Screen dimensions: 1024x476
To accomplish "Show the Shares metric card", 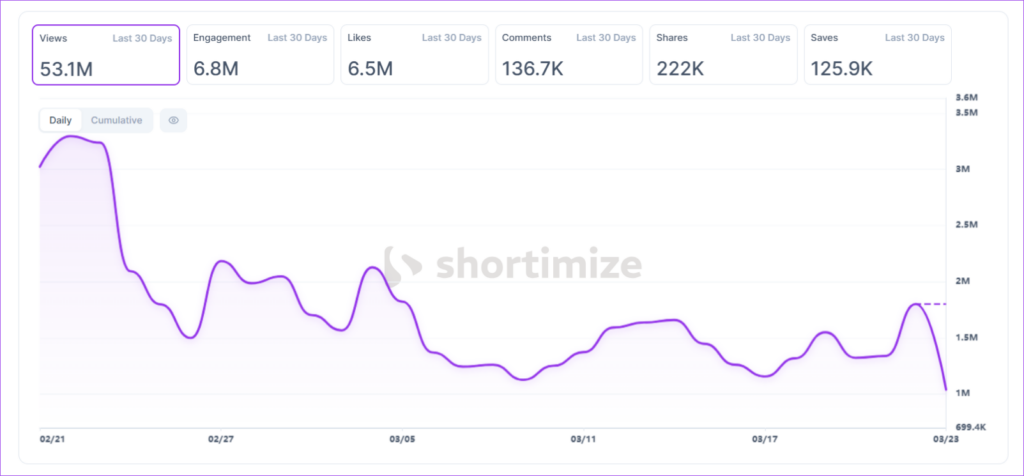I will coord(723,55).
